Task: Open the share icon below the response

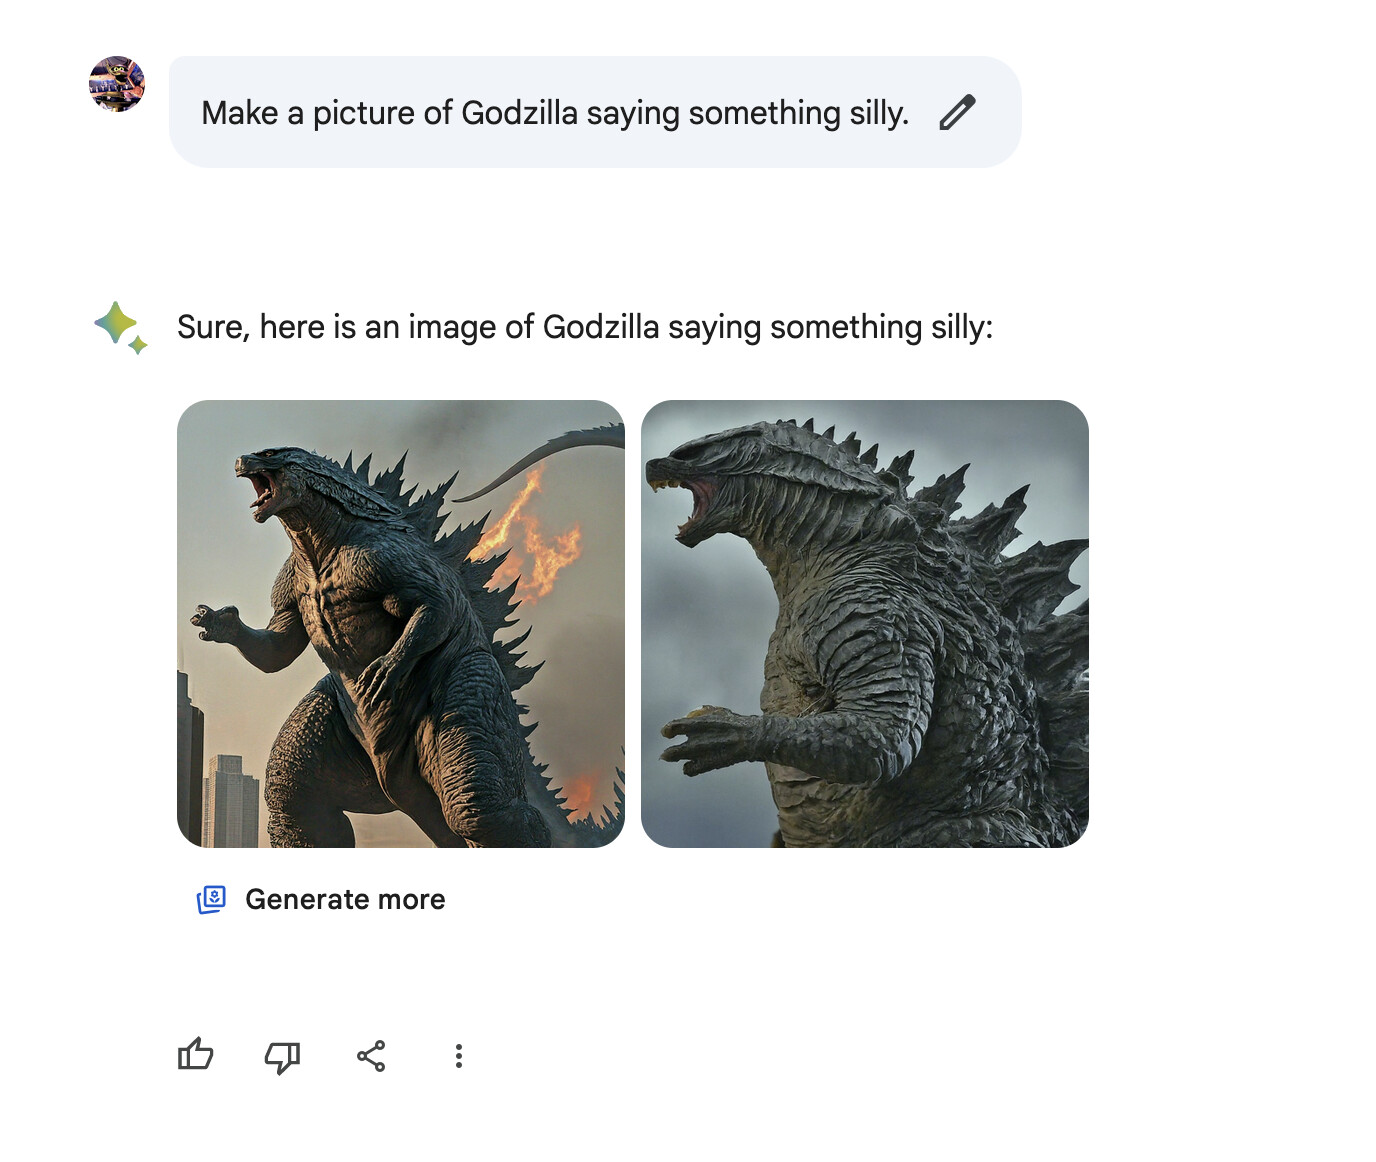Action: click(x=371, y=1056)
